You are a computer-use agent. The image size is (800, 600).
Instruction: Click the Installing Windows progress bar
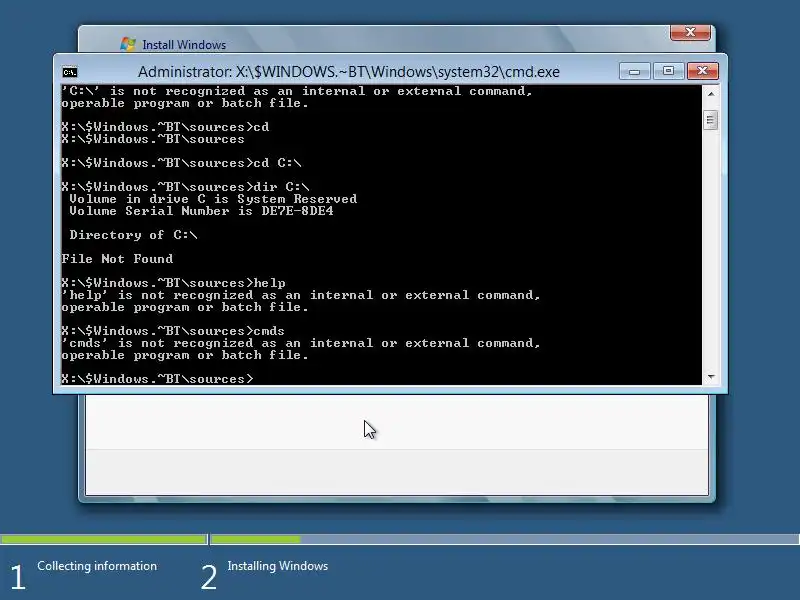click(x=505, y=539)
